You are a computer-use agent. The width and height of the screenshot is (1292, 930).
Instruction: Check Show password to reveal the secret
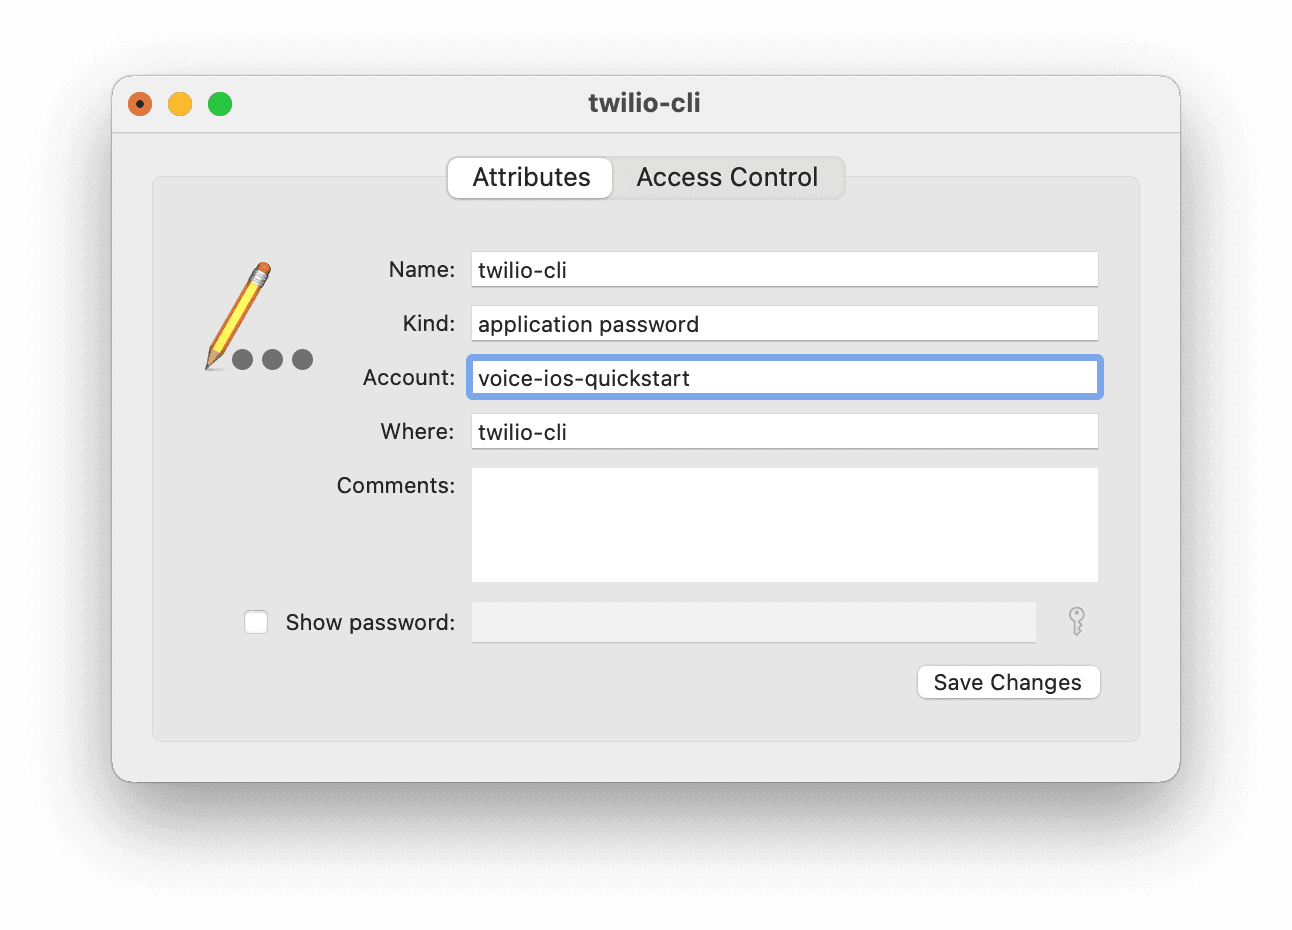(256, 621)
